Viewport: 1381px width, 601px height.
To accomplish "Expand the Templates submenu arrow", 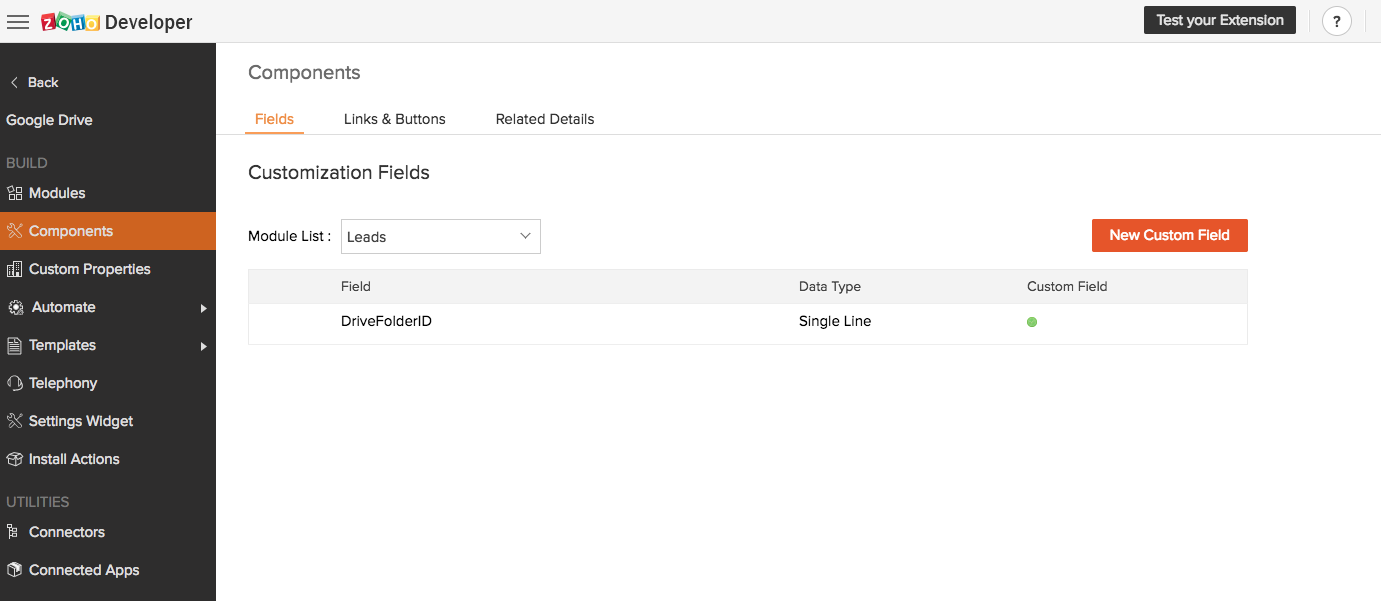I will (203, 346).
